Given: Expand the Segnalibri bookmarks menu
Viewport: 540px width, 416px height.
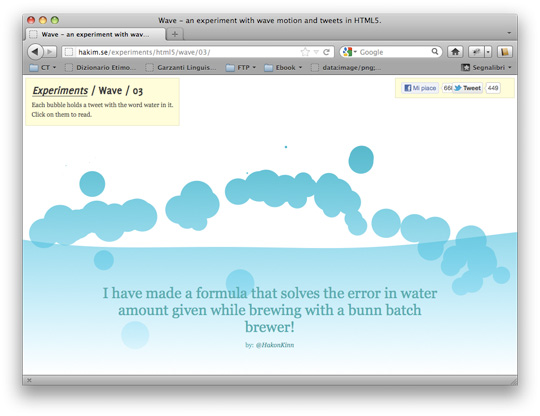Looking at the screenshot, I should coord(486,67).
